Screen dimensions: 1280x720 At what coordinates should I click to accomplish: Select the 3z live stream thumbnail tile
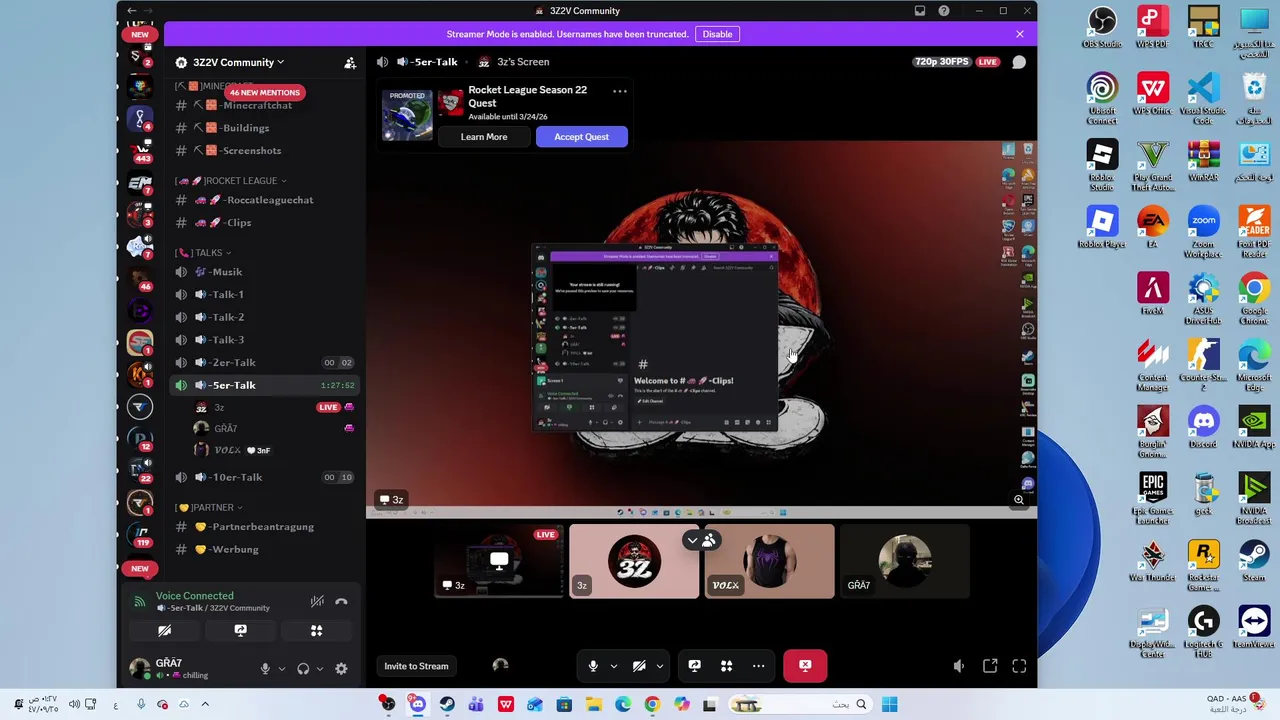[x=499, y=562]
